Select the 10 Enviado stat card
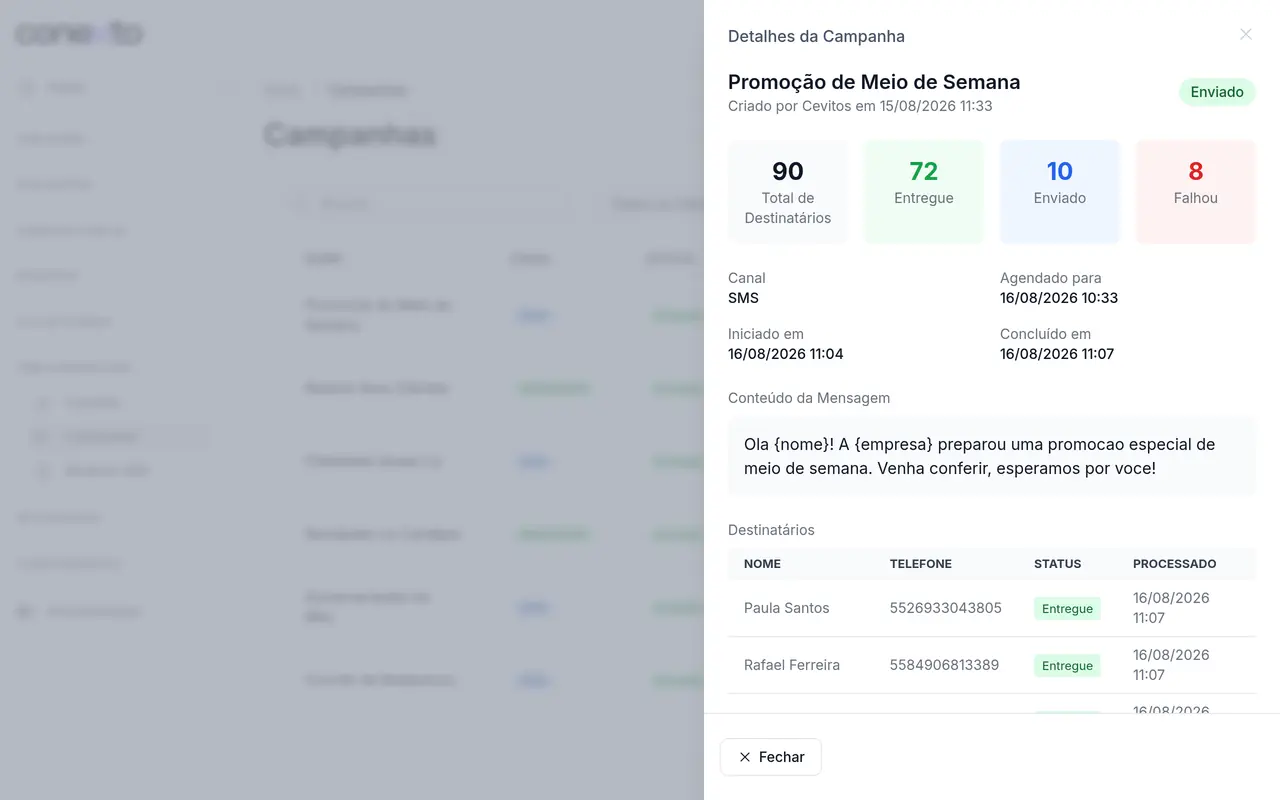 [1060, 192]
